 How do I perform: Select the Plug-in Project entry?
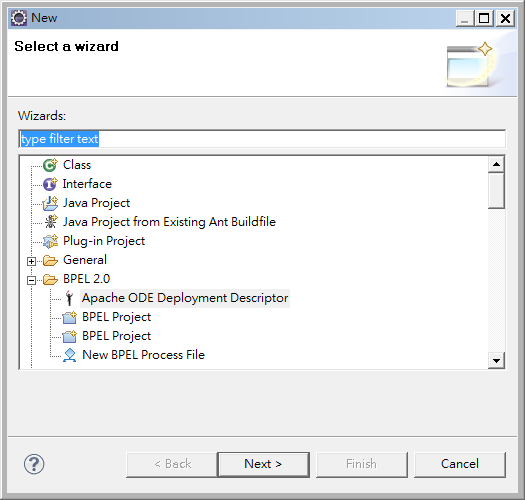point(104,241)
